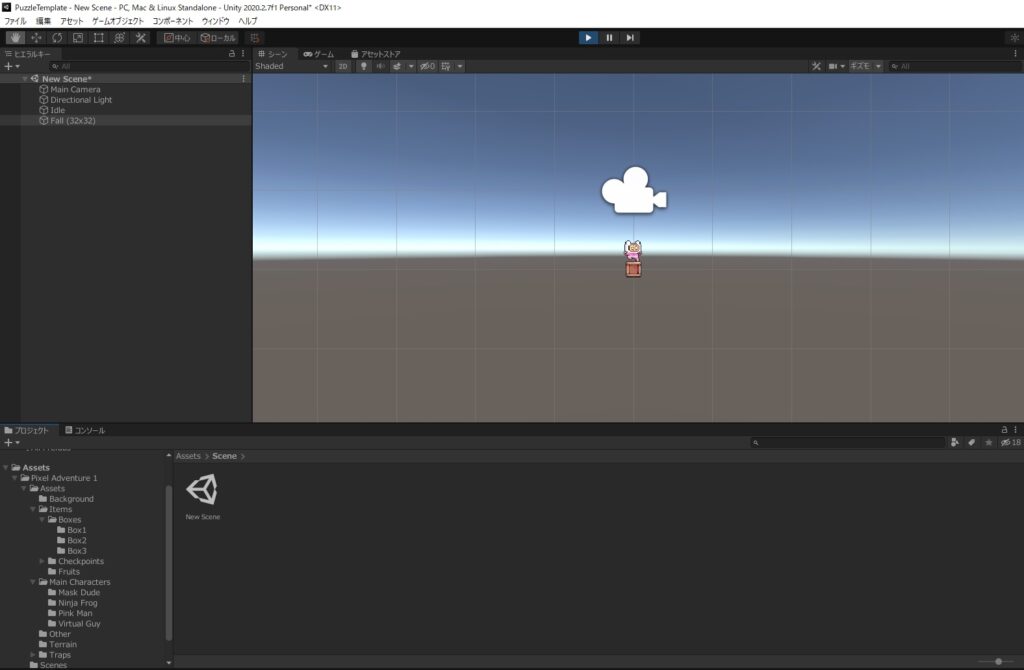Image resolution: width=1024 pixels, height=670 pixels.
Task: Open Hierarchy panel options menu
Action: tap(243, 54)
